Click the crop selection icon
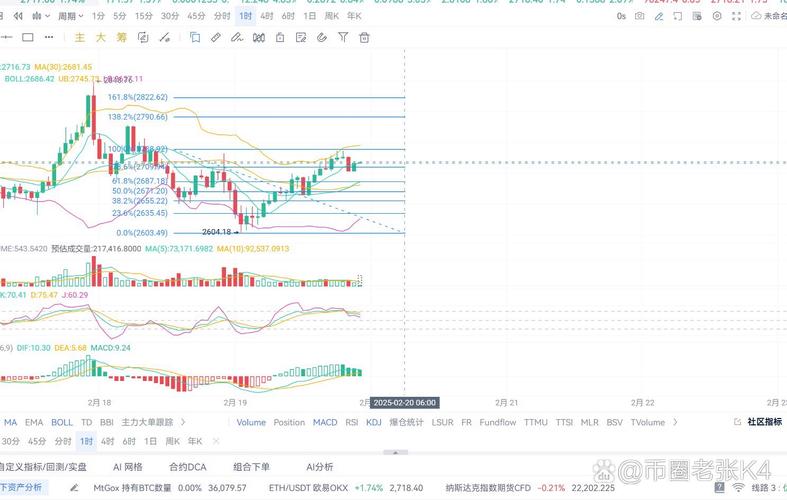Screen dimensions: 787x500 678,16
